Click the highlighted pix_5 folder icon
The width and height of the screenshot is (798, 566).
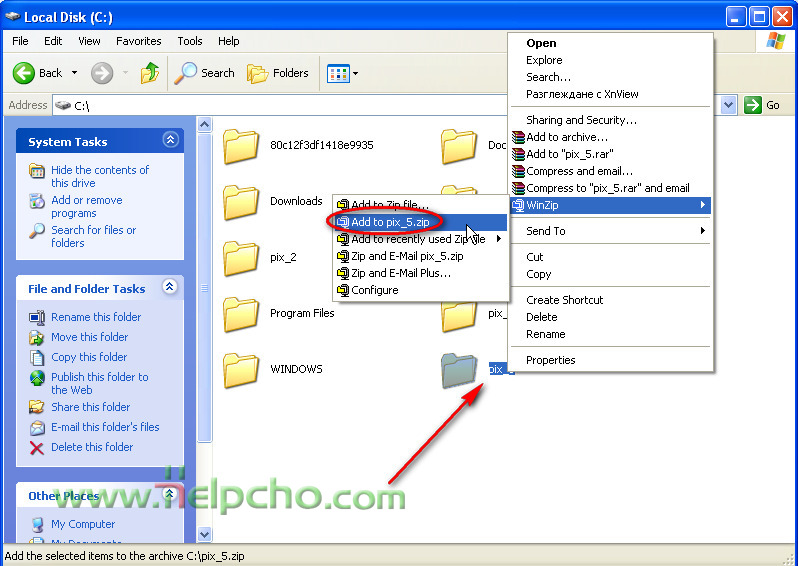459,370
